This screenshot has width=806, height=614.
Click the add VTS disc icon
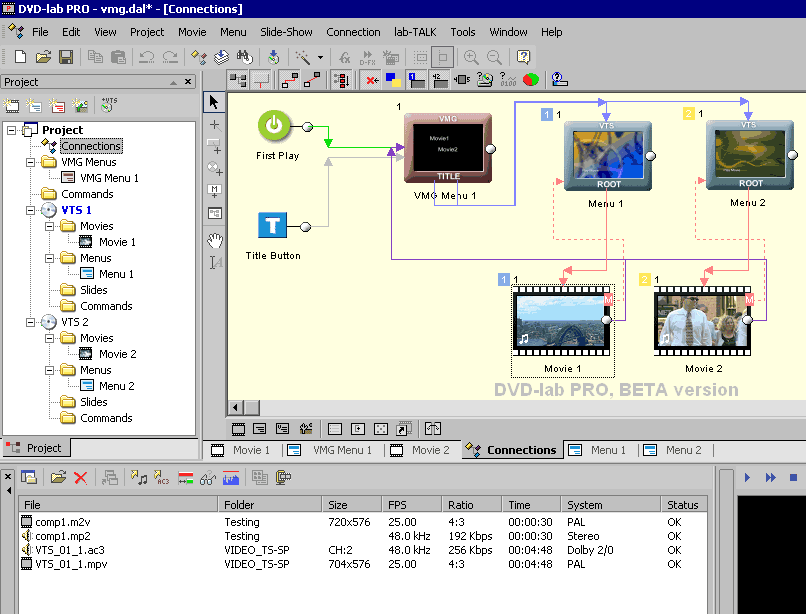108,105
